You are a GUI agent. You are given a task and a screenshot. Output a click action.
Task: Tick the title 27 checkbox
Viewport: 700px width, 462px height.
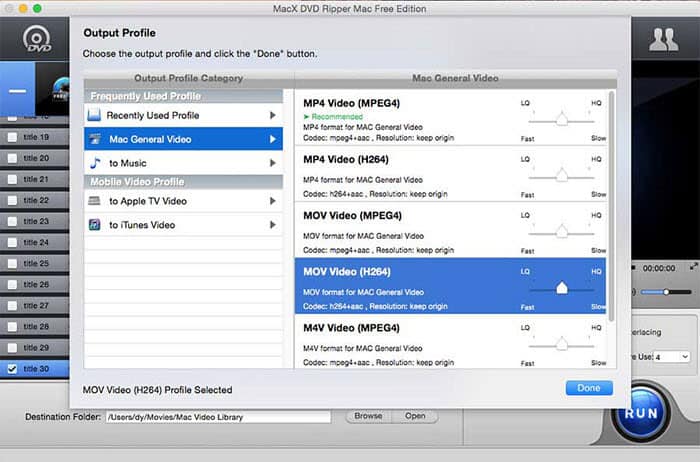click(12, 305)
